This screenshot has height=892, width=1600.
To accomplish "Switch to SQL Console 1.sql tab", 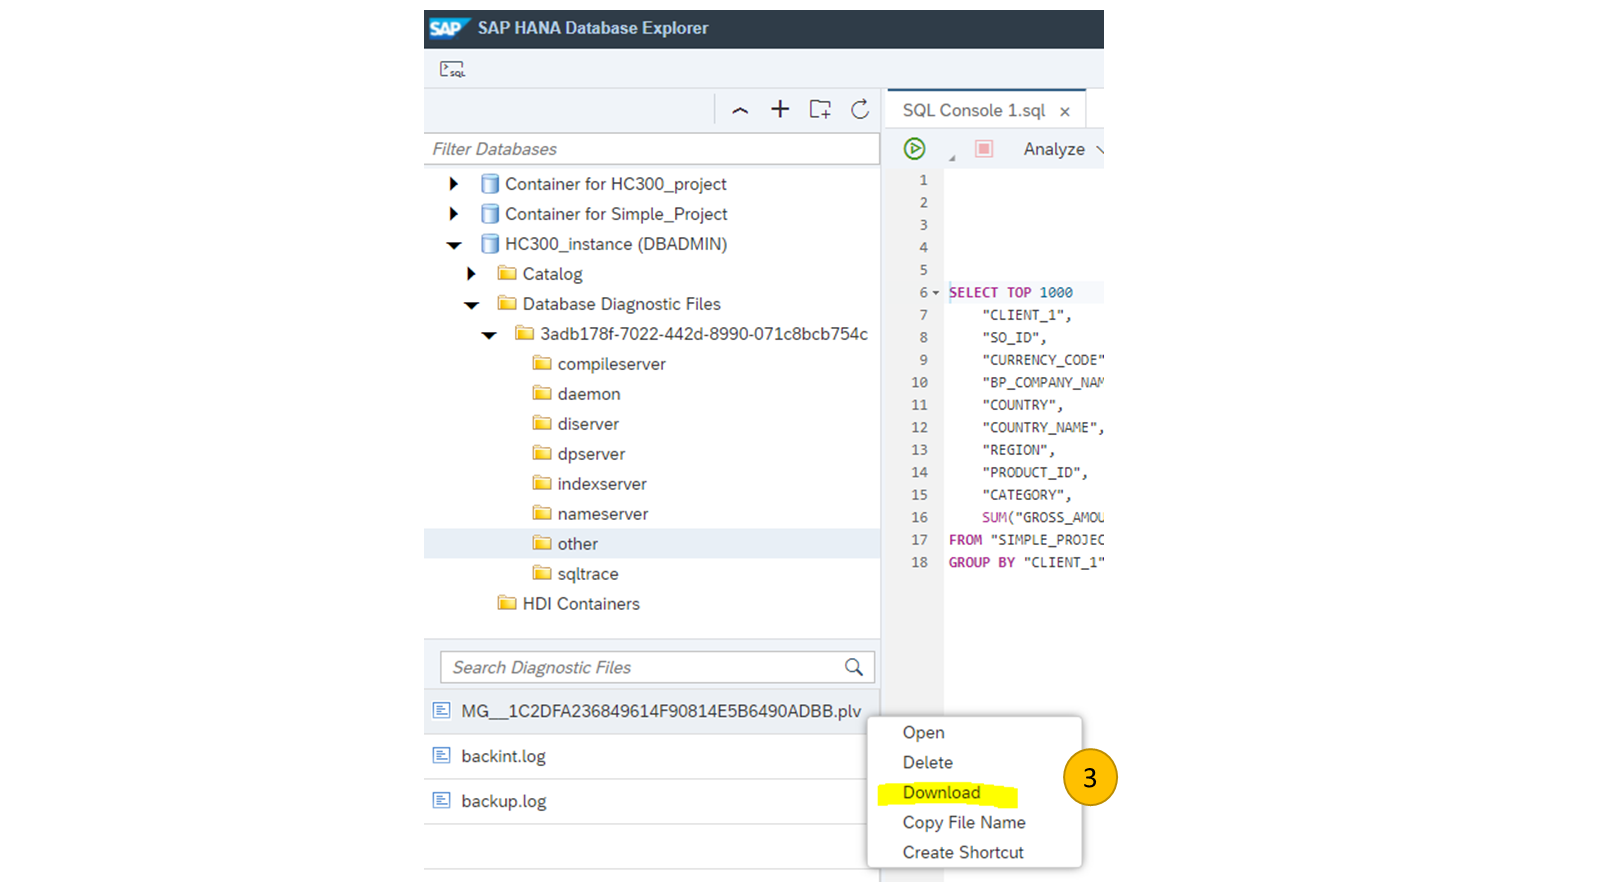I will tap(973, 110).
